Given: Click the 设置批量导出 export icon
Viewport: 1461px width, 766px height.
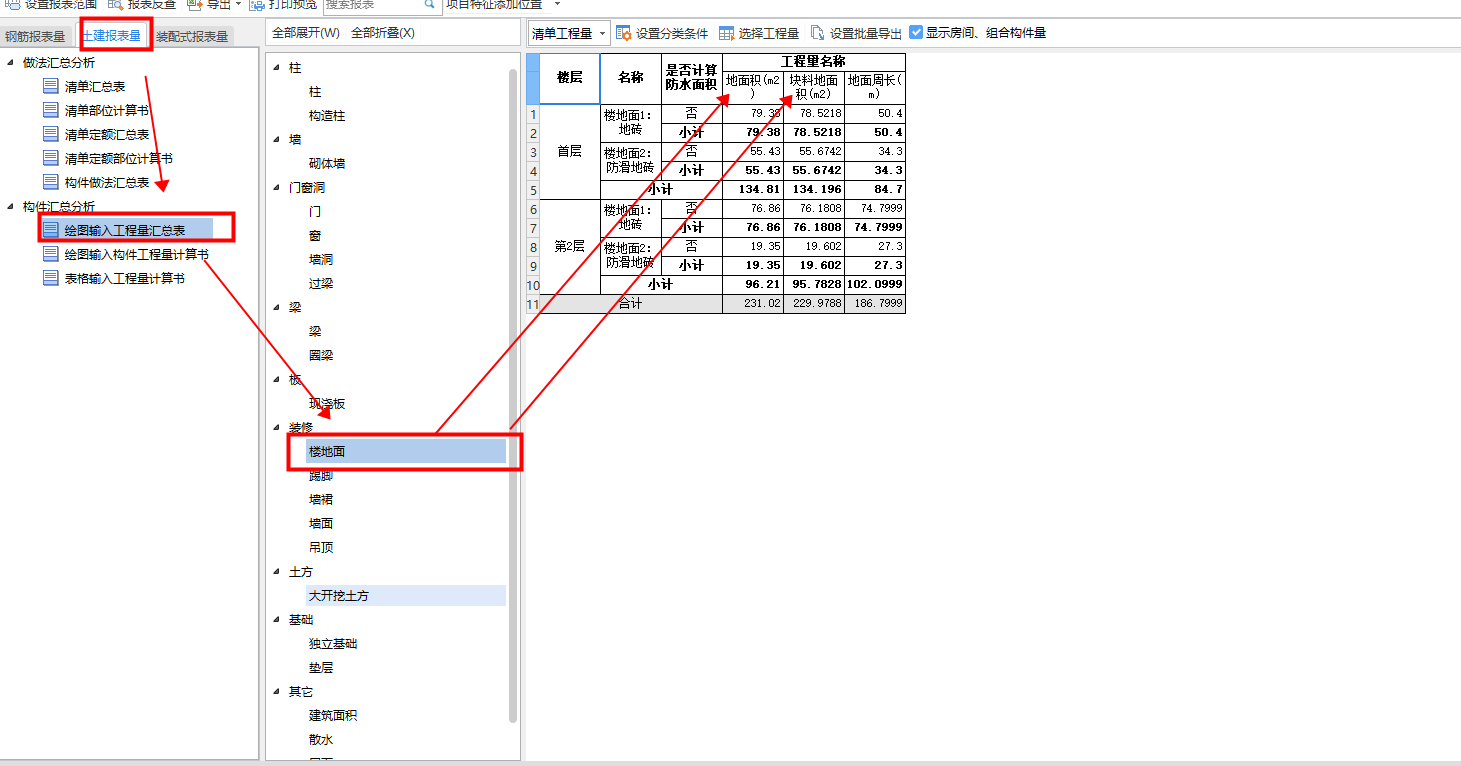Looking at the screenshot, I should [818, 33].
